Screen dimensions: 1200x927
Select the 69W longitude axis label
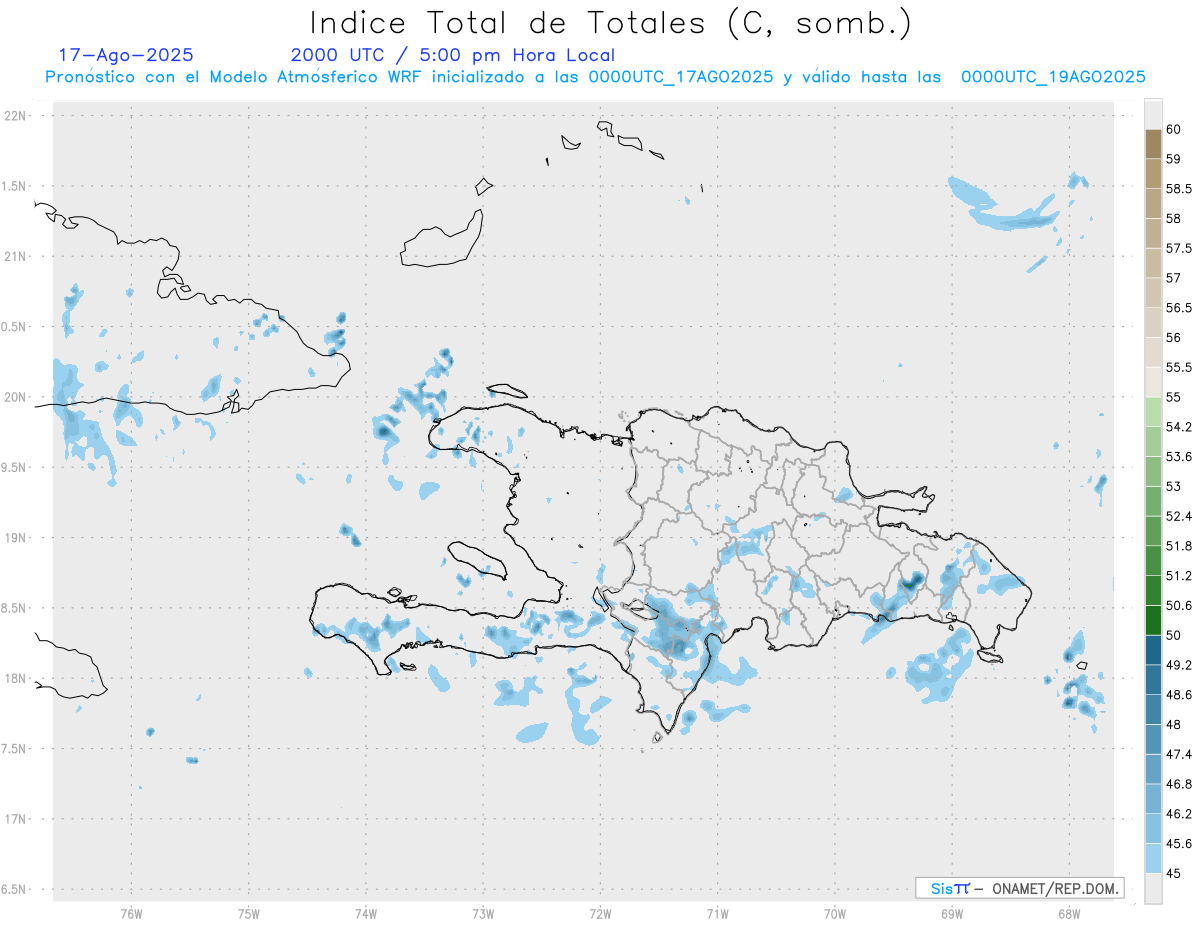(952, 914)
